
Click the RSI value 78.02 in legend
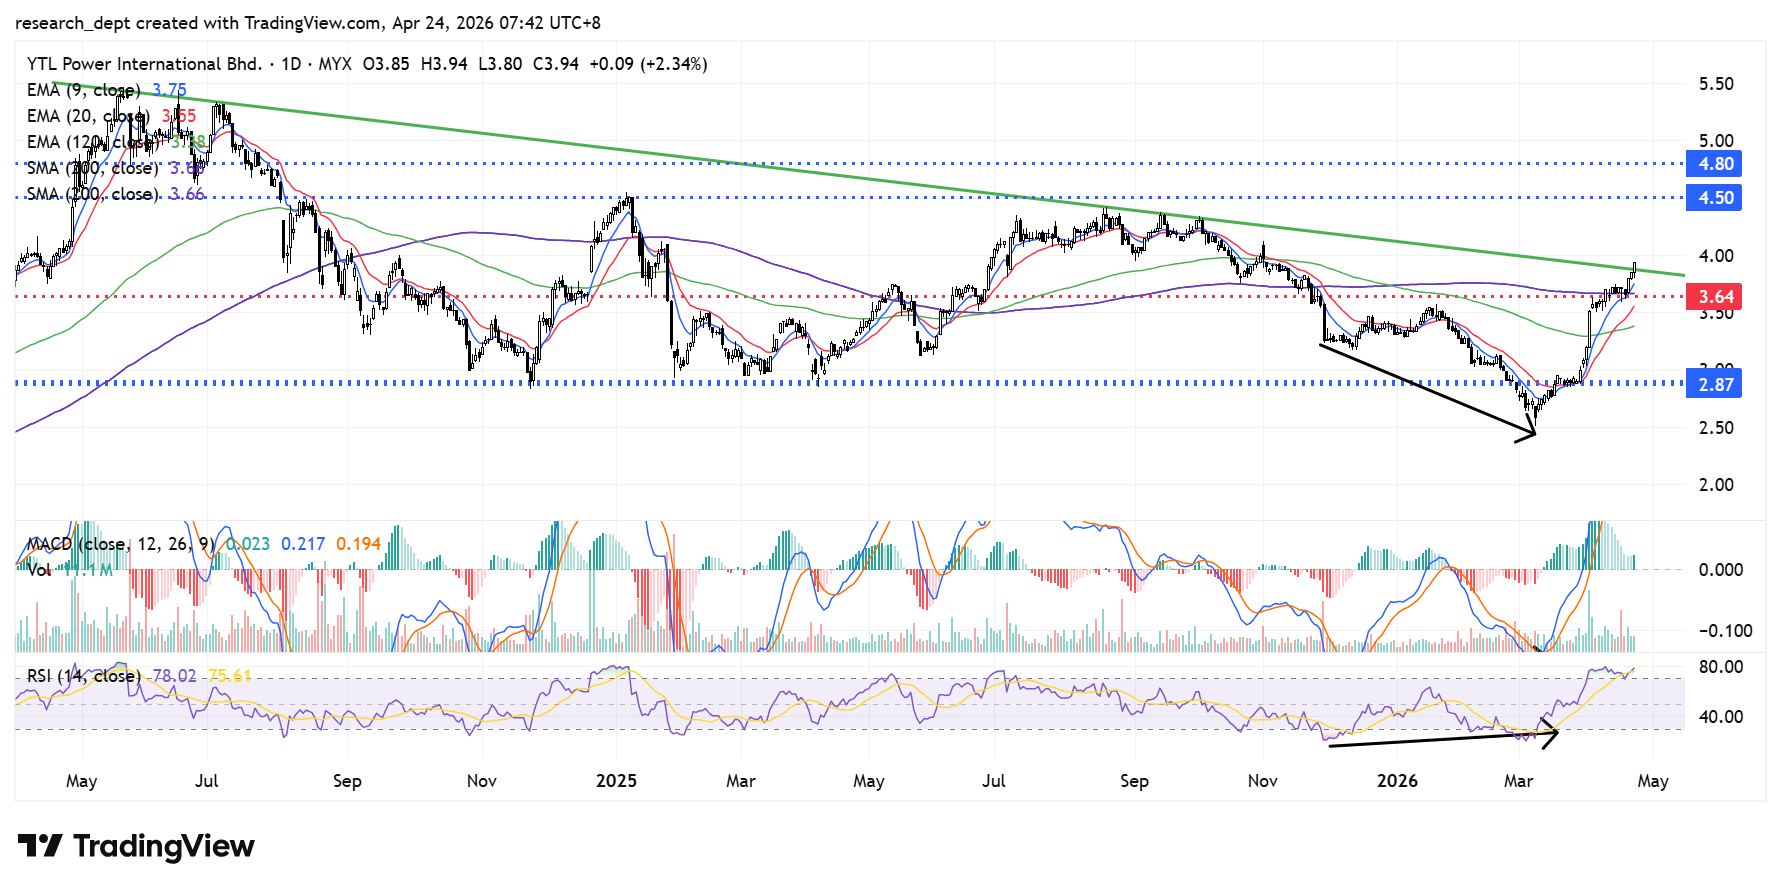174,676
